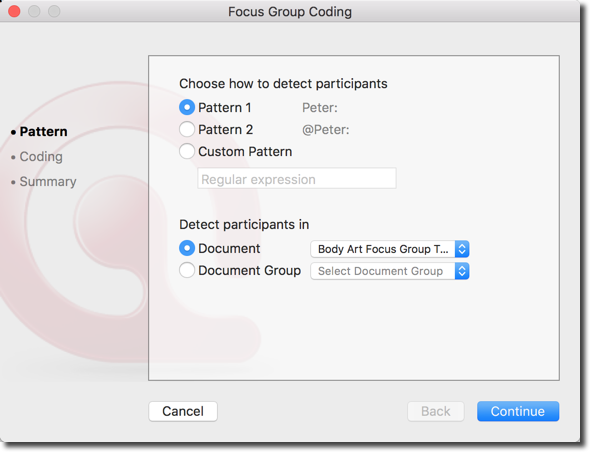Image resolution: width=590 pixels, height=452 pixels.
Task: Go to the Coding step in sidebar
Action: [x=41, y=157]
